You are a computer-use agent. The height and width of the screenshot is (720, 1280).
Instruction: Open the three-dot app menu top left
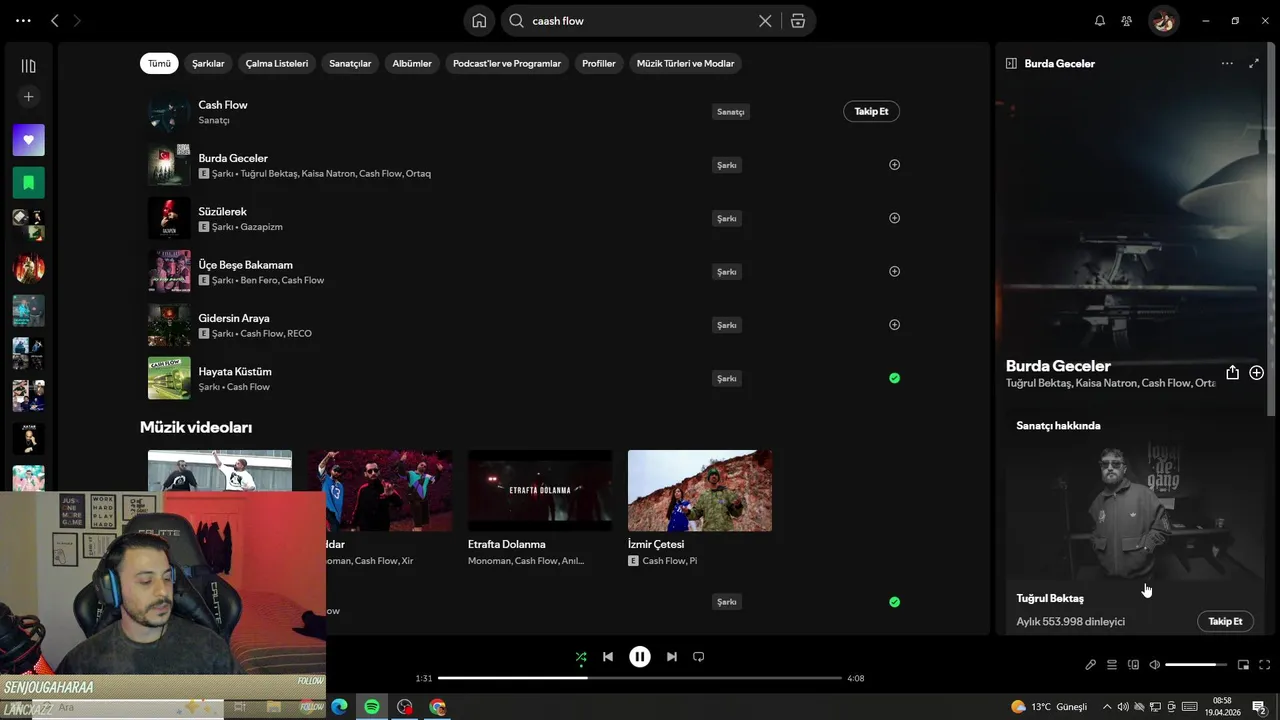click(23, 20)
